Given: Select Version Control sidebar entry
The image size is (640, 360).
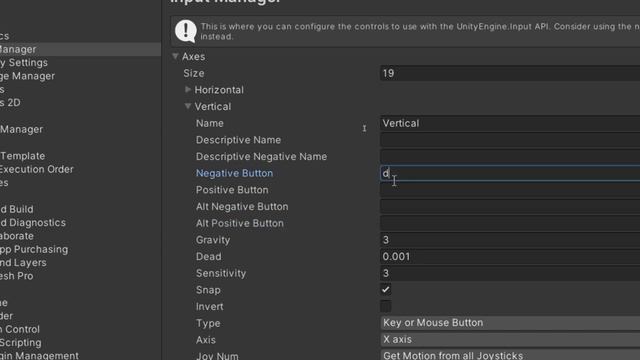Looking at the screenshot, I should pos(20,329).
